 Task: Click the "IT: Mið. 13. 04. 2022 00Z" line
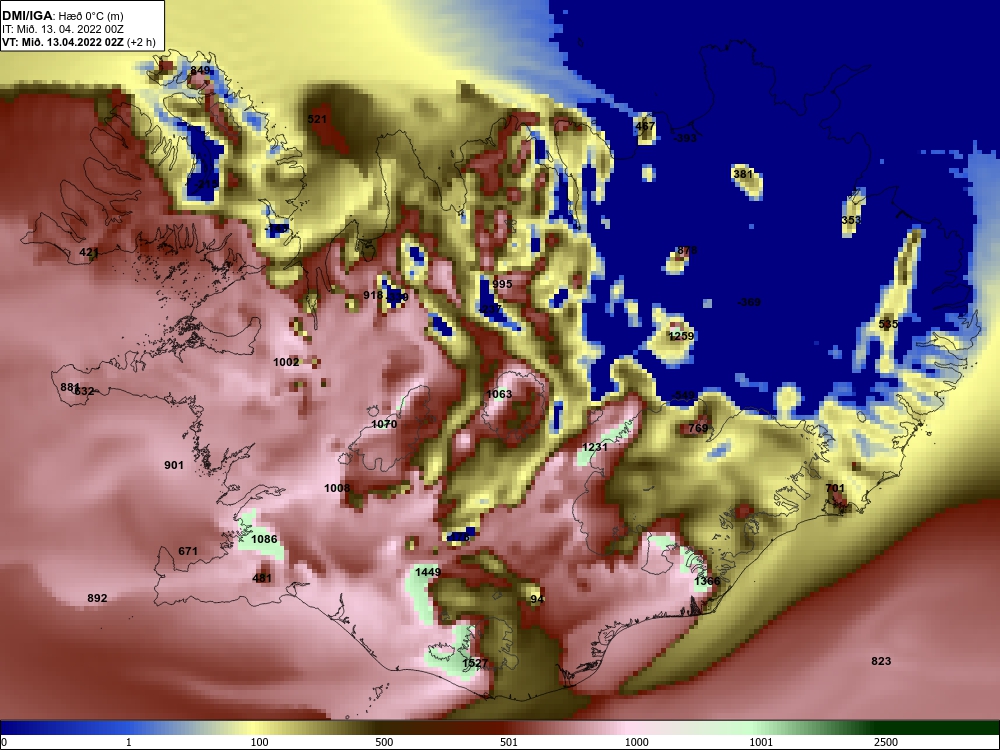click(58, 29)
